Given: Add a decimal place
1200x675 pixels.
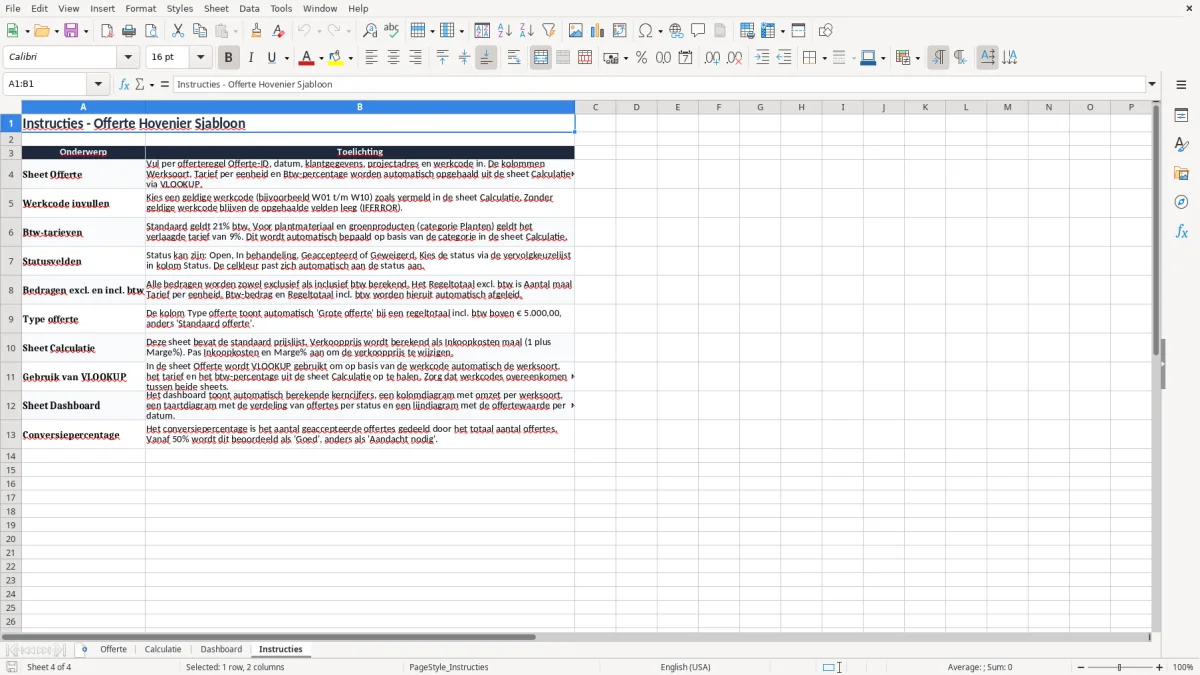Looking at the screenshot, I should (x=712, y=58).
